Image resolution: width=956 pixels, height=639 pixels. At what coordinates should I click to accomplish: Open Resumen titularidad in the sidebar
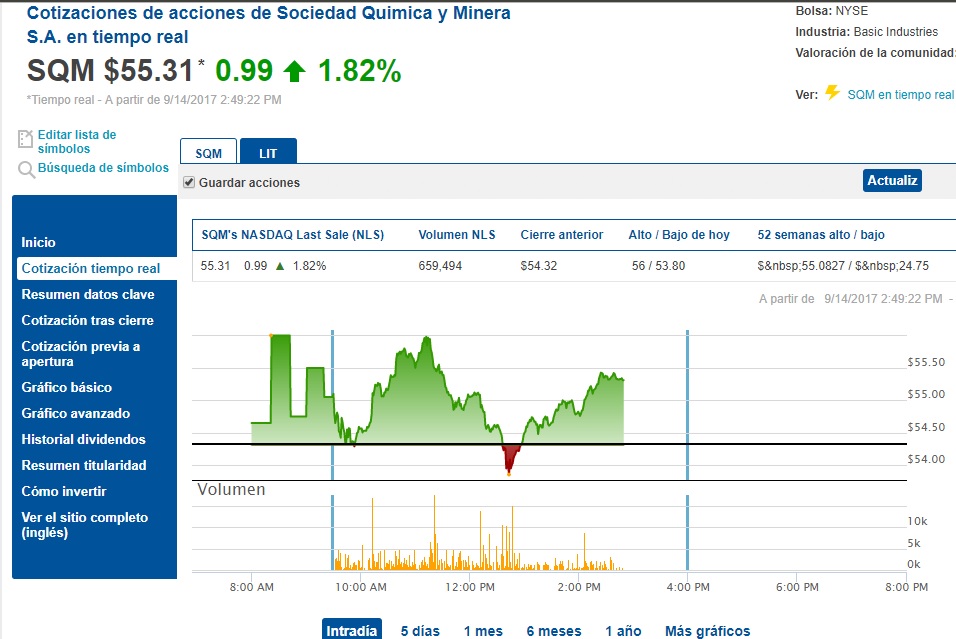84,465
